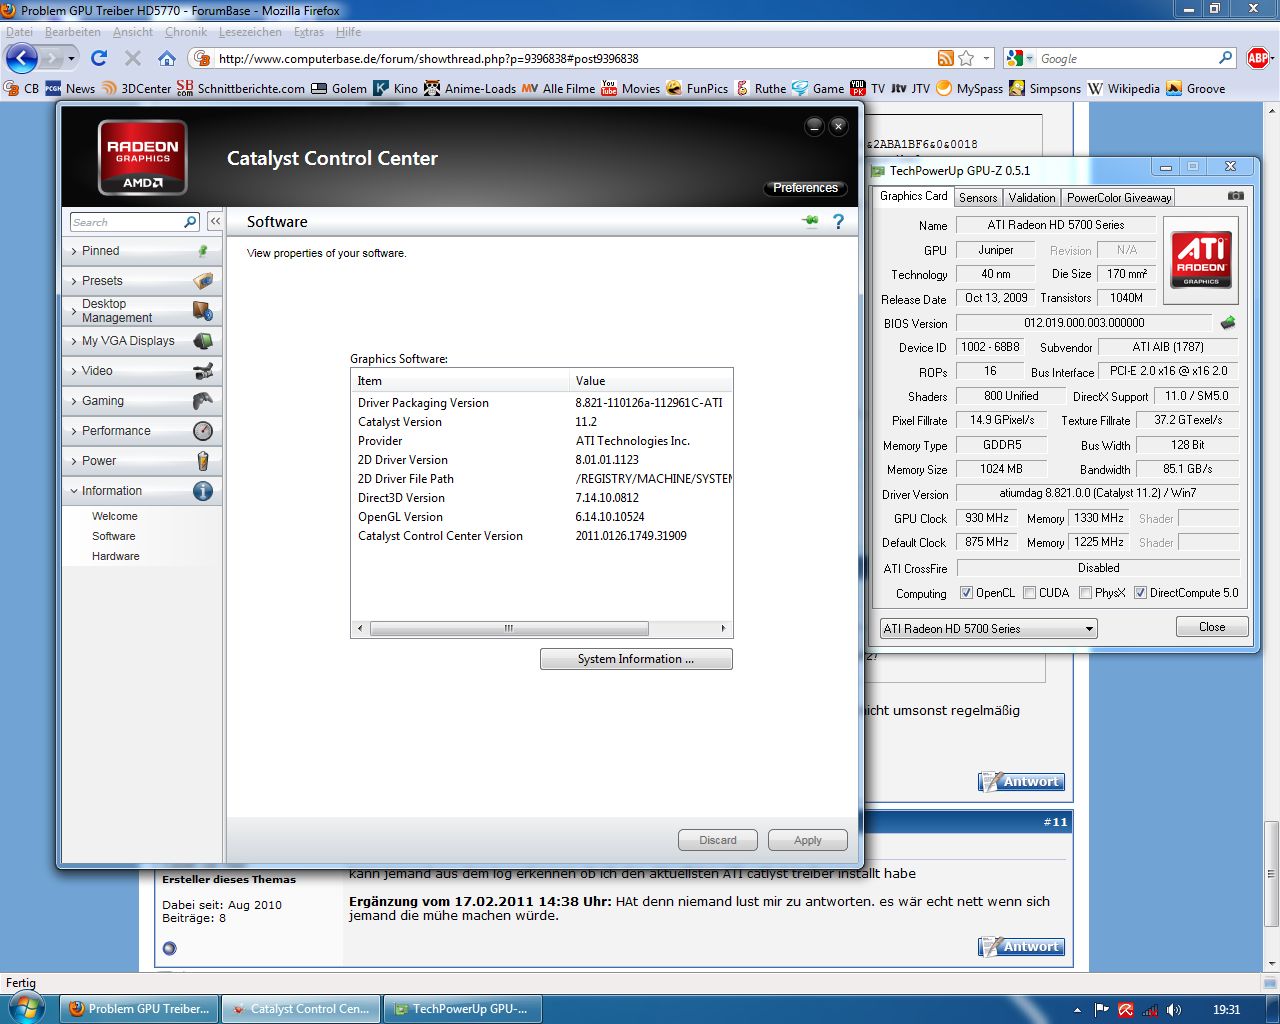Image resolution: width=1280 pixels, height=1024 pixels.
Task: Open the GPU selection dropdown in GPU-Z
Action: click(988, 629)
